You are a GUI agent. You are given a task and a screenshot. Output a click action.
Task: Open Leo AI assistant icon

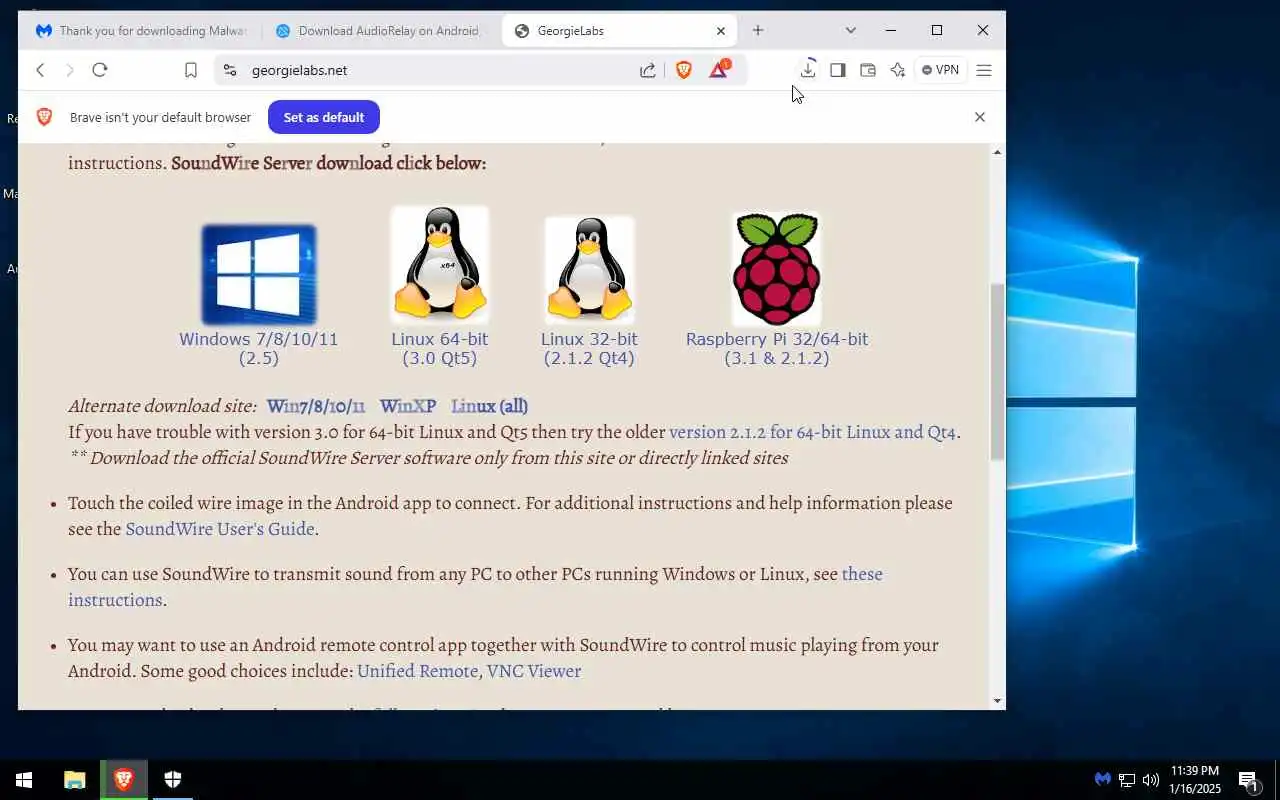click(x=898, y=70)
